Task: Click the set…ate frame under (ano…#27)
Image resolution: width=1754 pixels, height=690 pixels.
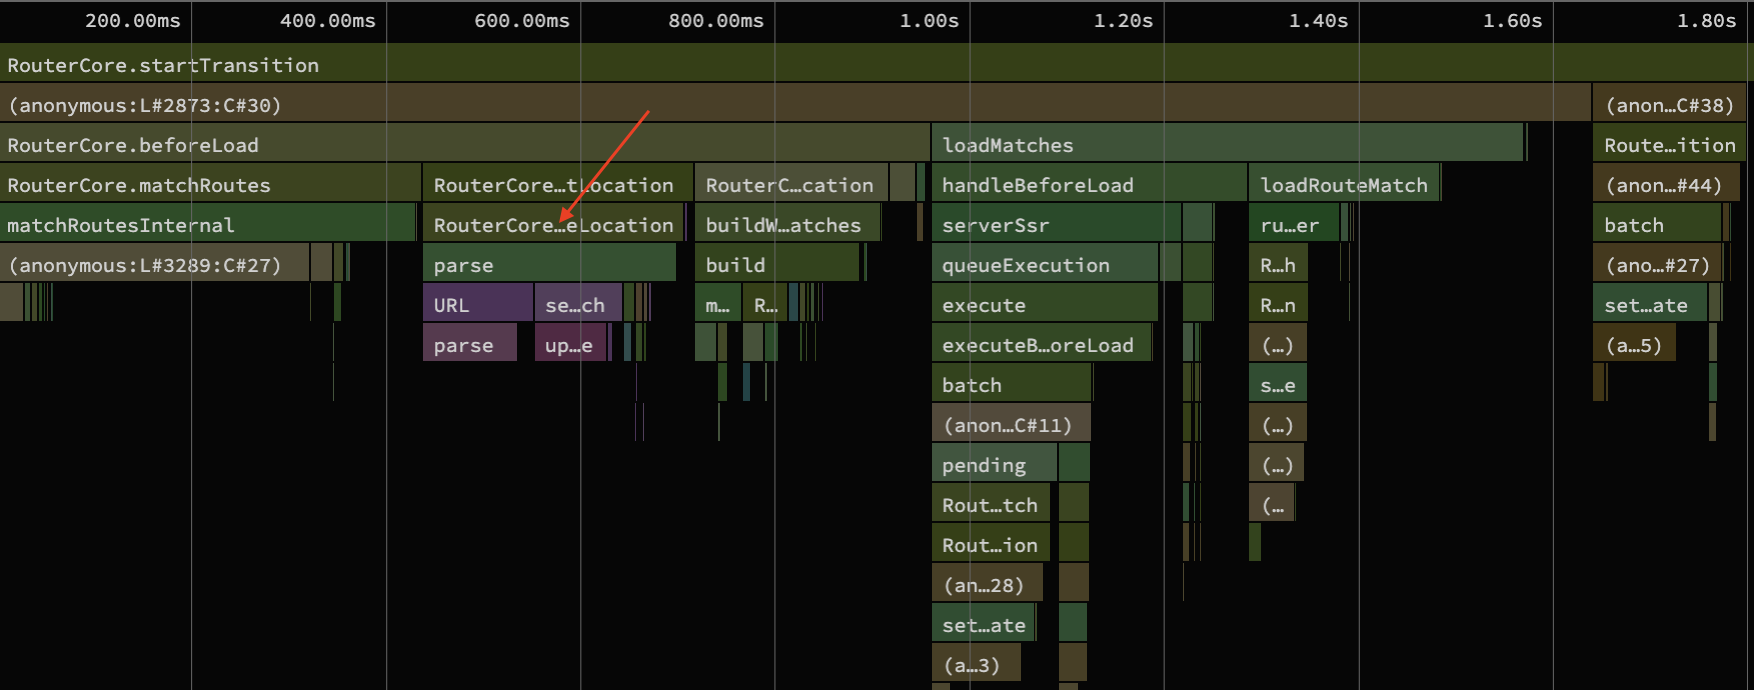Action: pyautogui.click(x=1651, y=304)
